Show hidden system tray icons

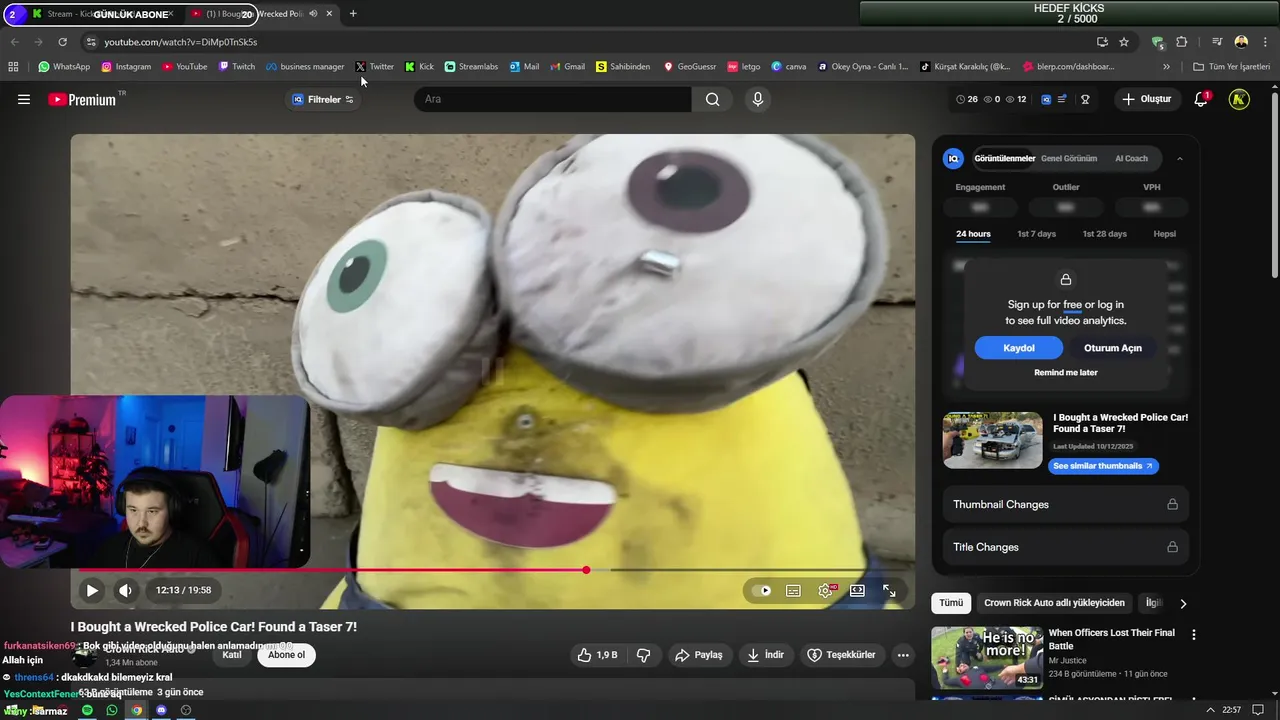pos(1211,710)
